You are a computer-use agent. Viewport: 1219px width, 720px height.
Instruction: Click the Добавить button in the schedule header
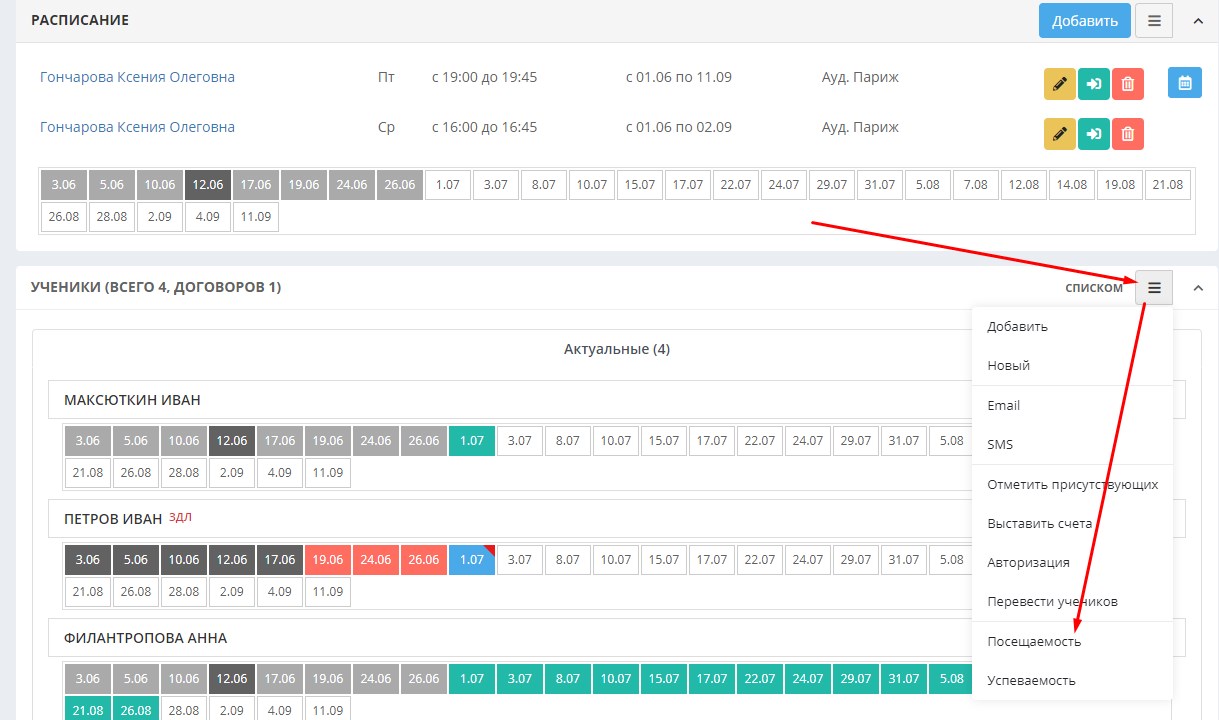1085,20
